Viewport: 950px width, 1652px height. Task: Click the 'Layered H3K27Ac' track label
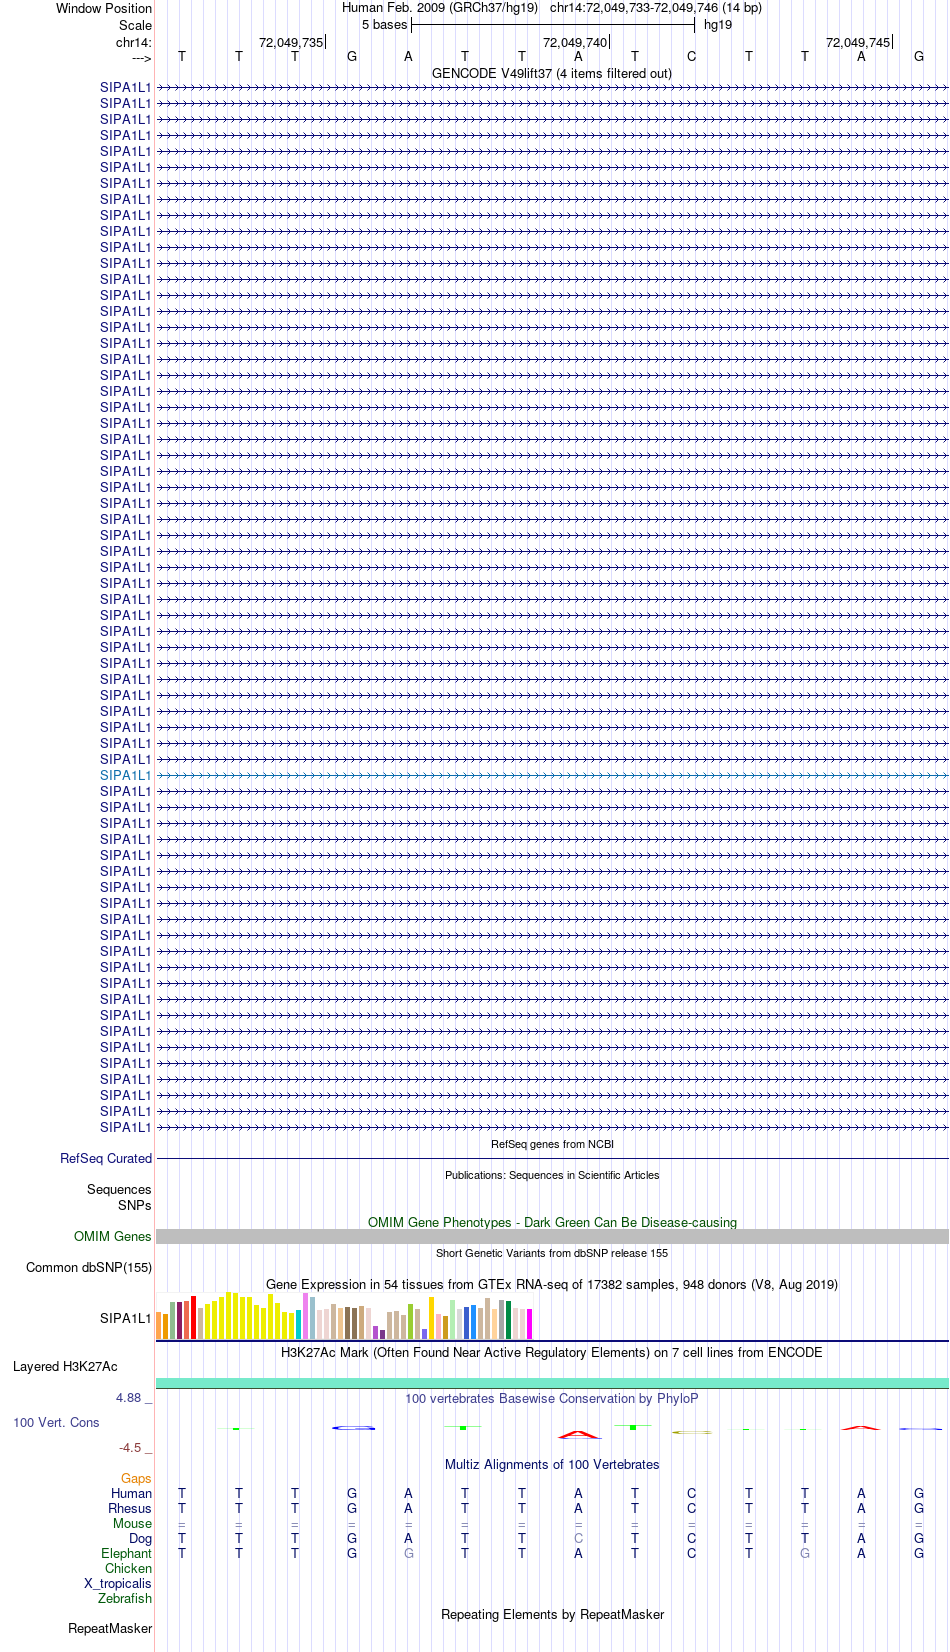65,1367
